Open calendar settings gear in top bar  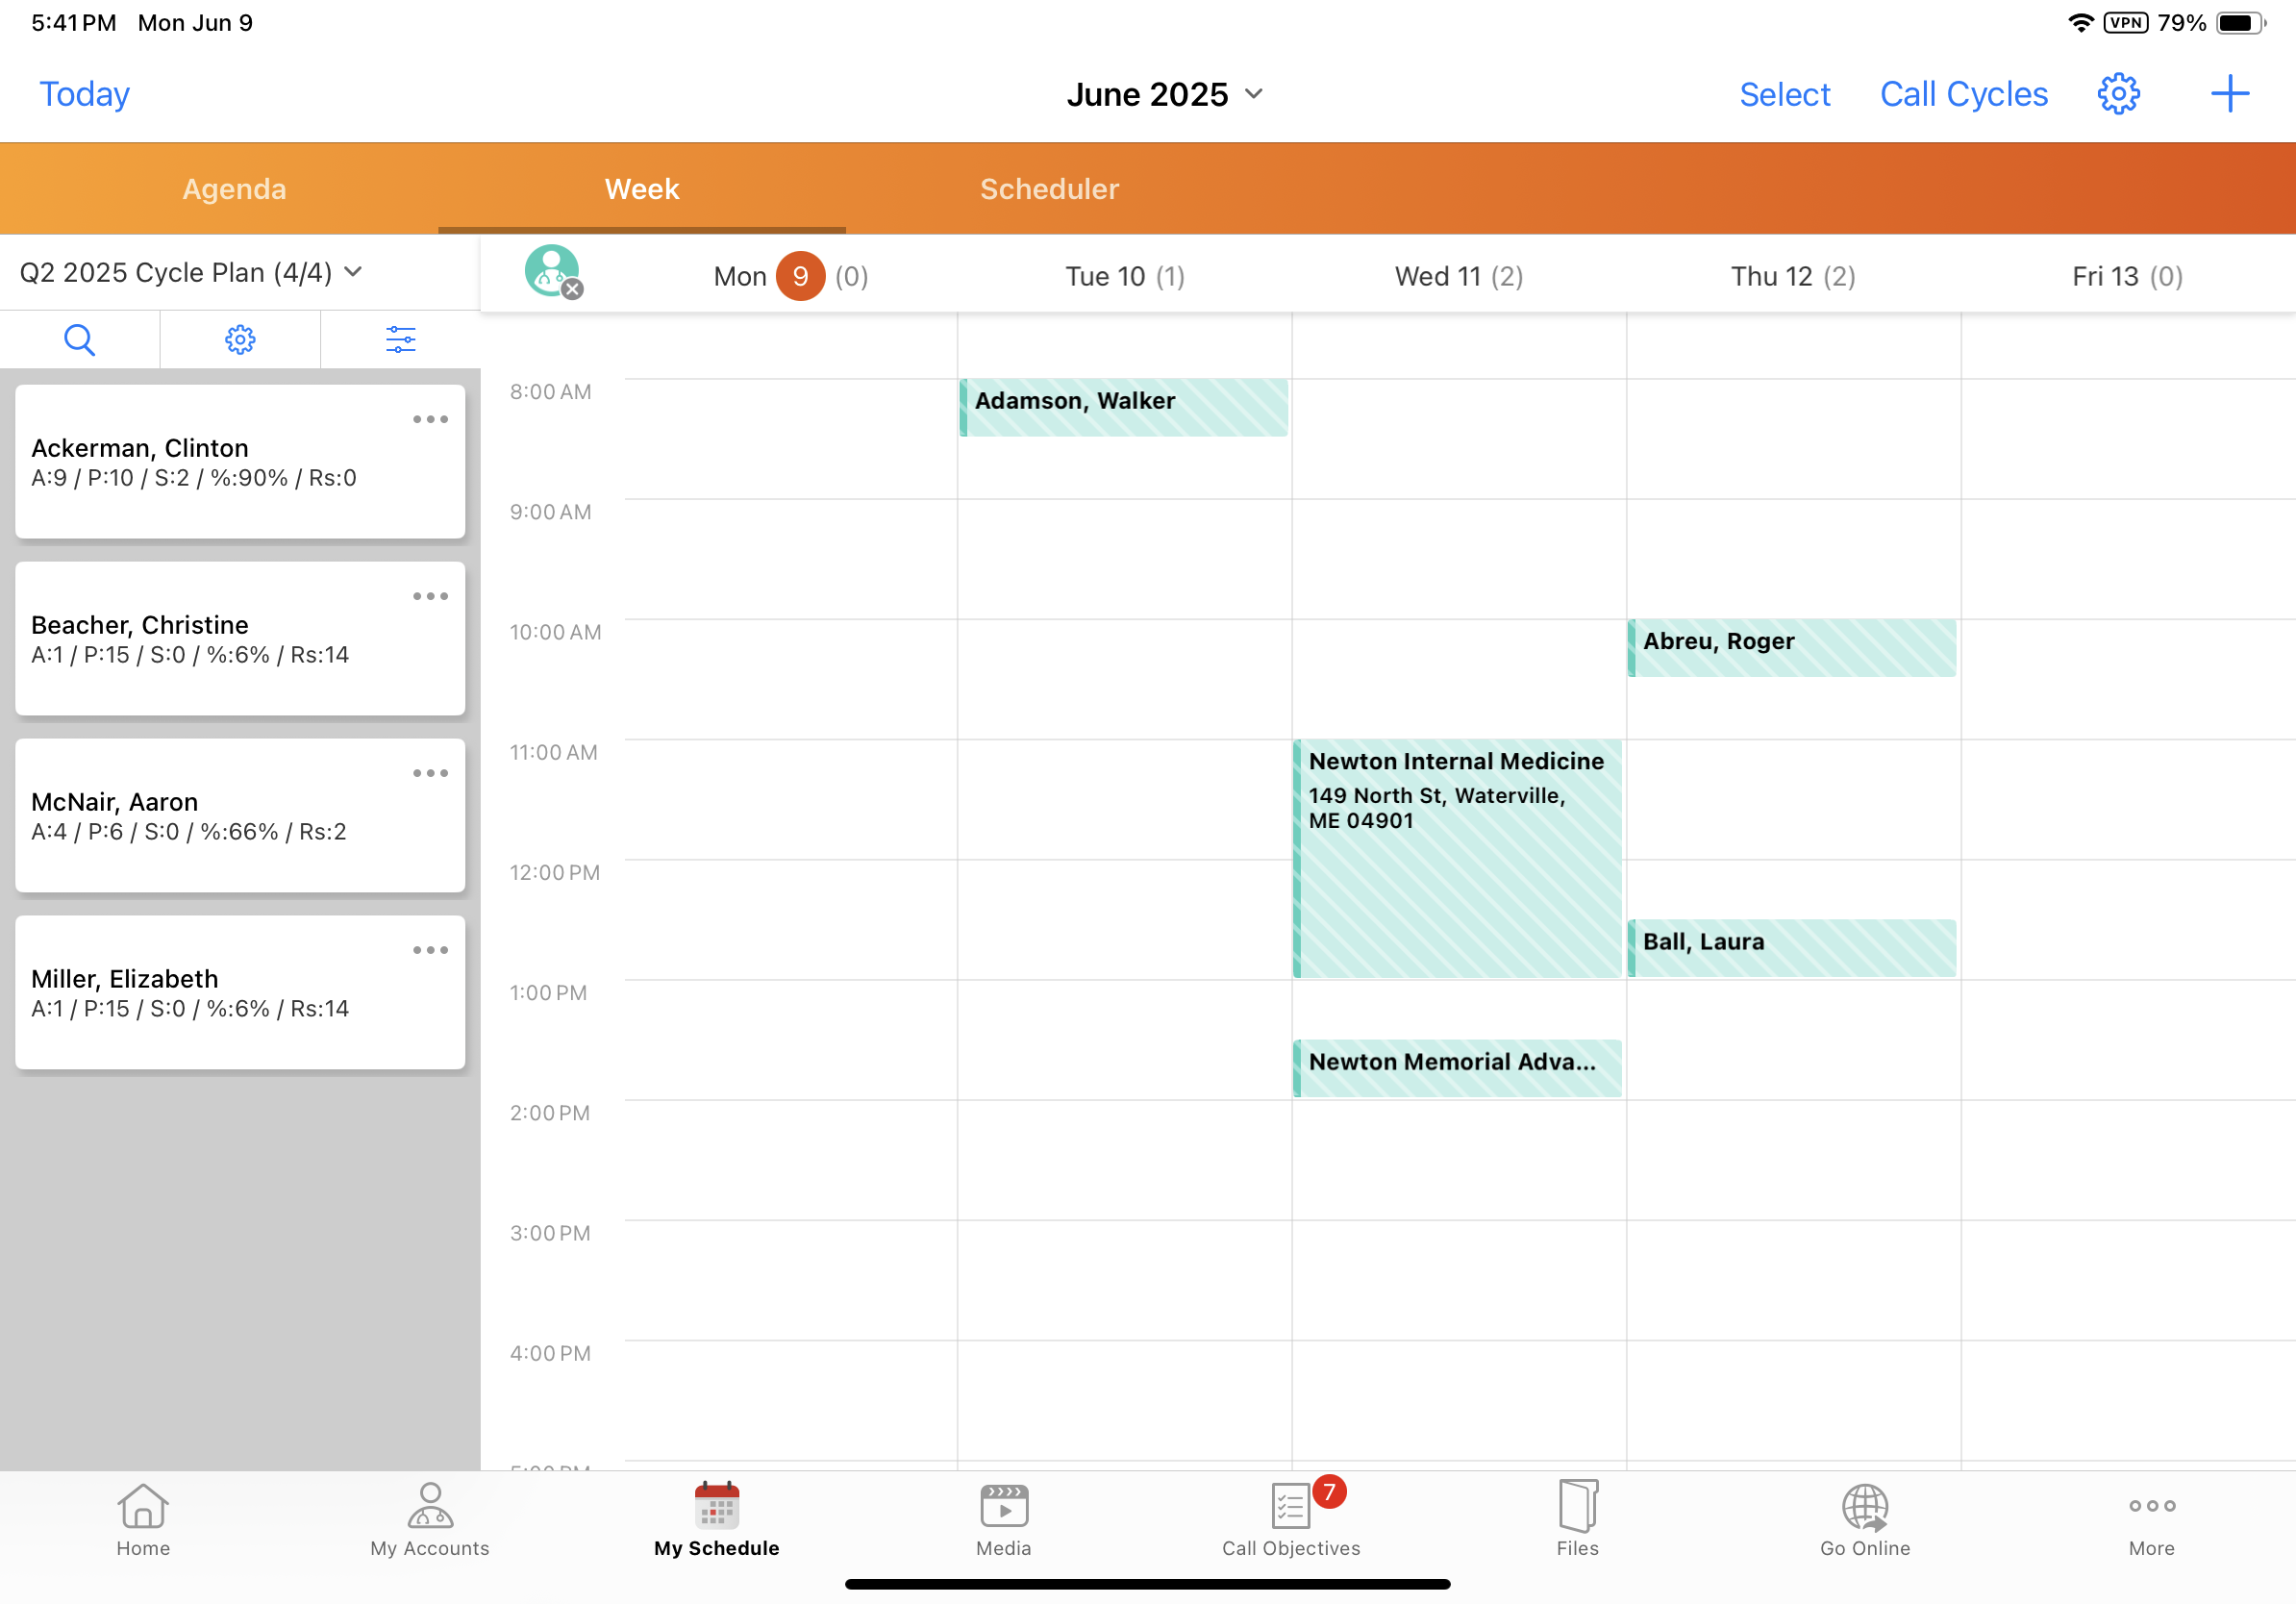coord(2117,94)
